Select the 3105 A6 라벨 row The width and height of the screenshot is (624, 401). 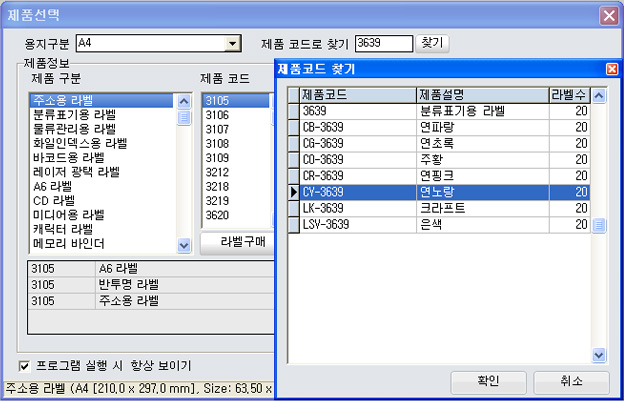(x=151, y=269)
